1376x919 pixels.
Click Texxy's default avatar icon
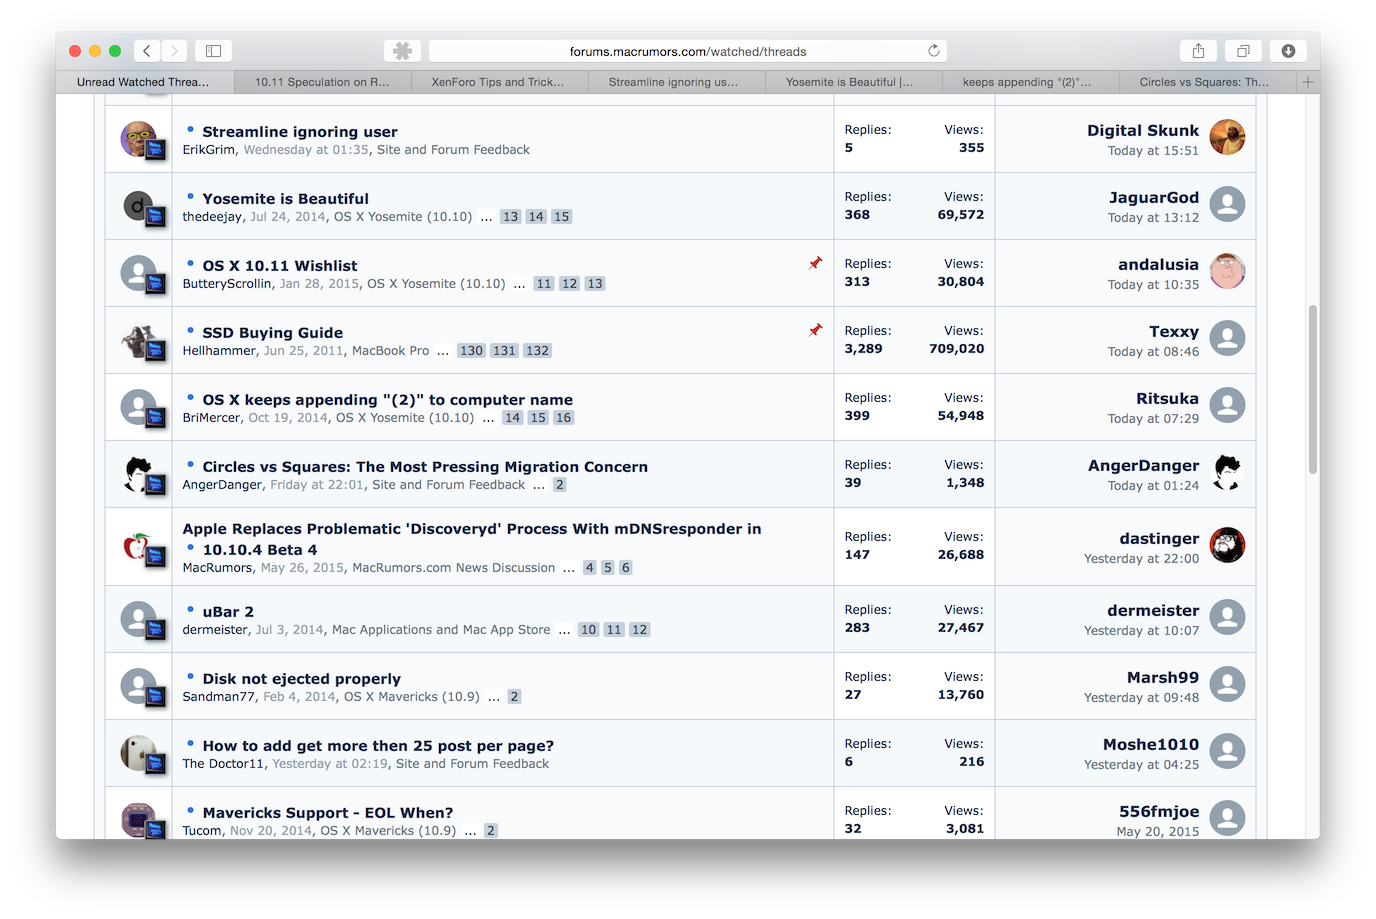coord(1227,338)
